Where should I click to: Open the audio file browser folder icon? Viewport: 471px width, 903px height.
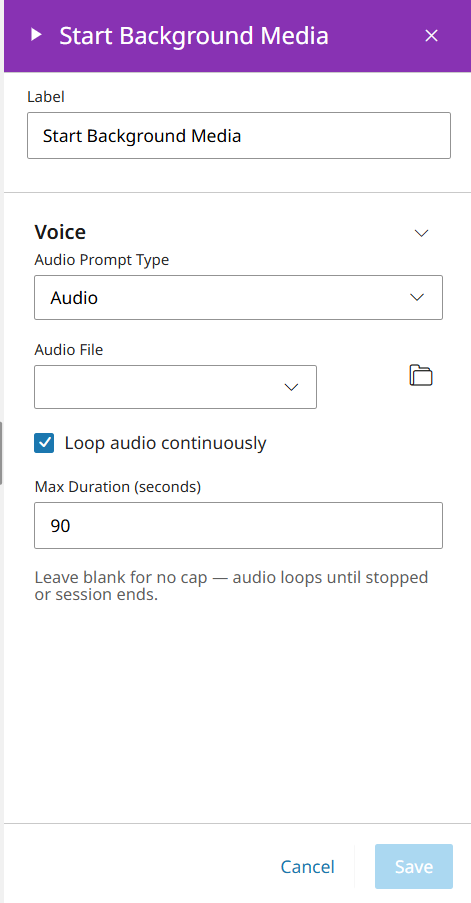pyautogui.click(x=421, y=375)
